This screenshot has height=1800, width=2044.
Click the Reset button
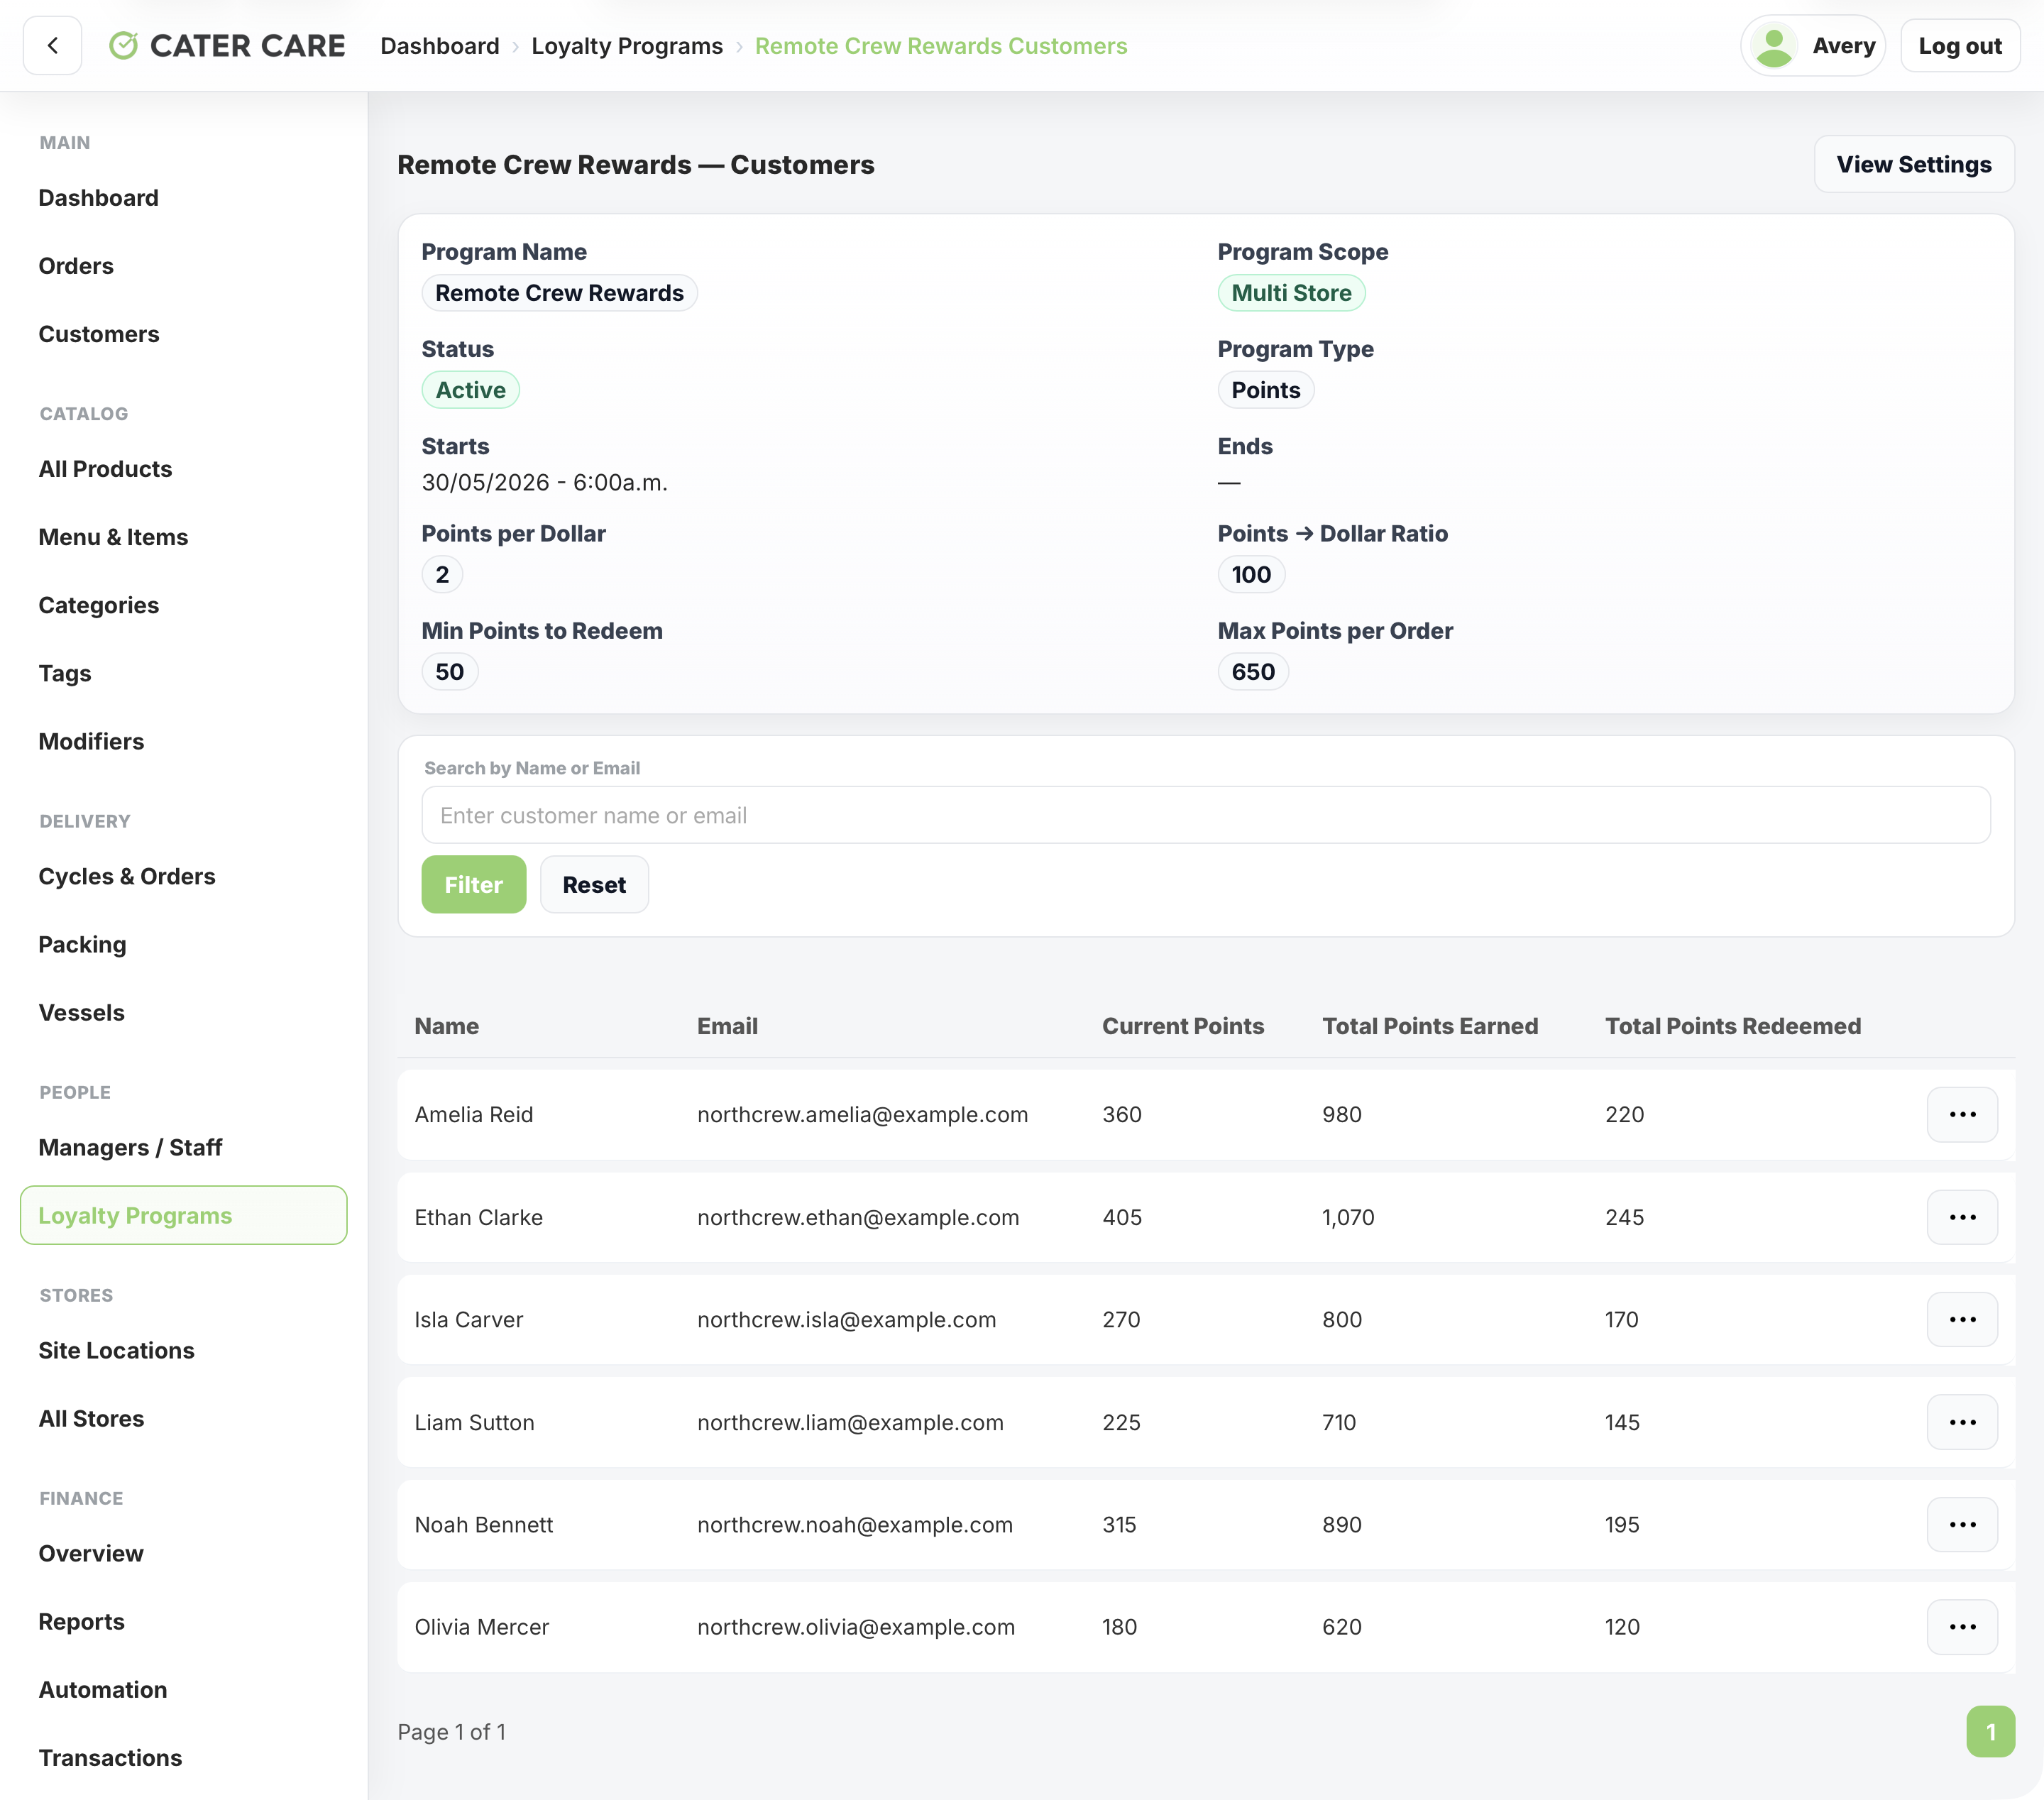click(x=594, y=884)
